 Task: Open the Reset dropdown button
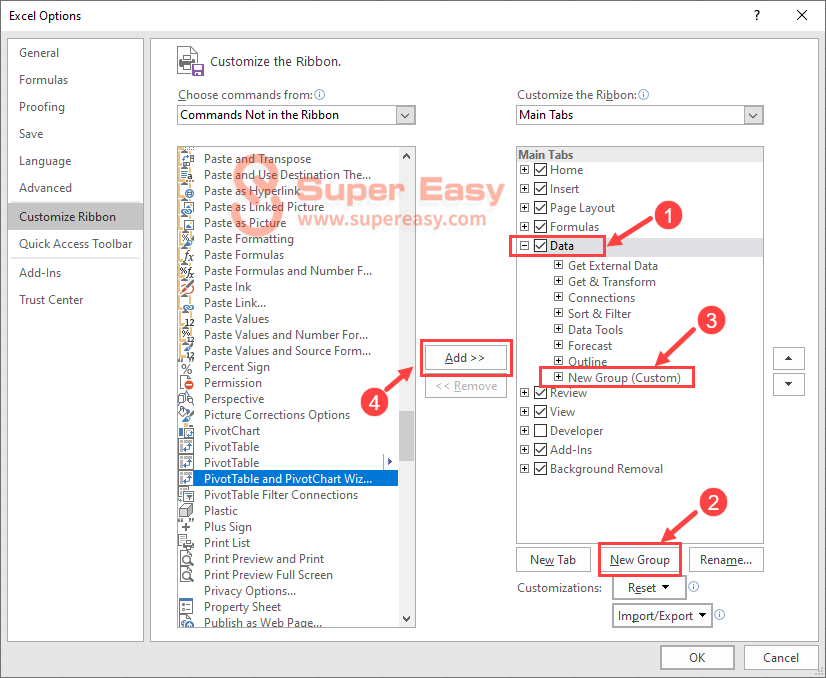coord(649,587)
